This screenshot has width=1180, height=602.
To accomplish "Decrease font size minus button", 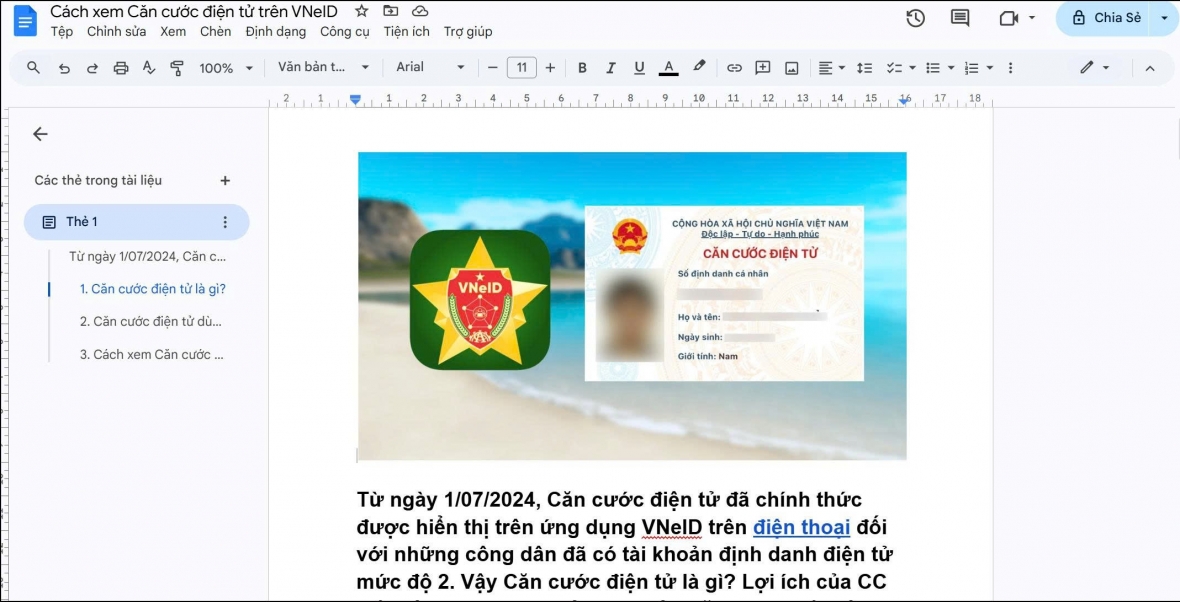I will point(493,68).
